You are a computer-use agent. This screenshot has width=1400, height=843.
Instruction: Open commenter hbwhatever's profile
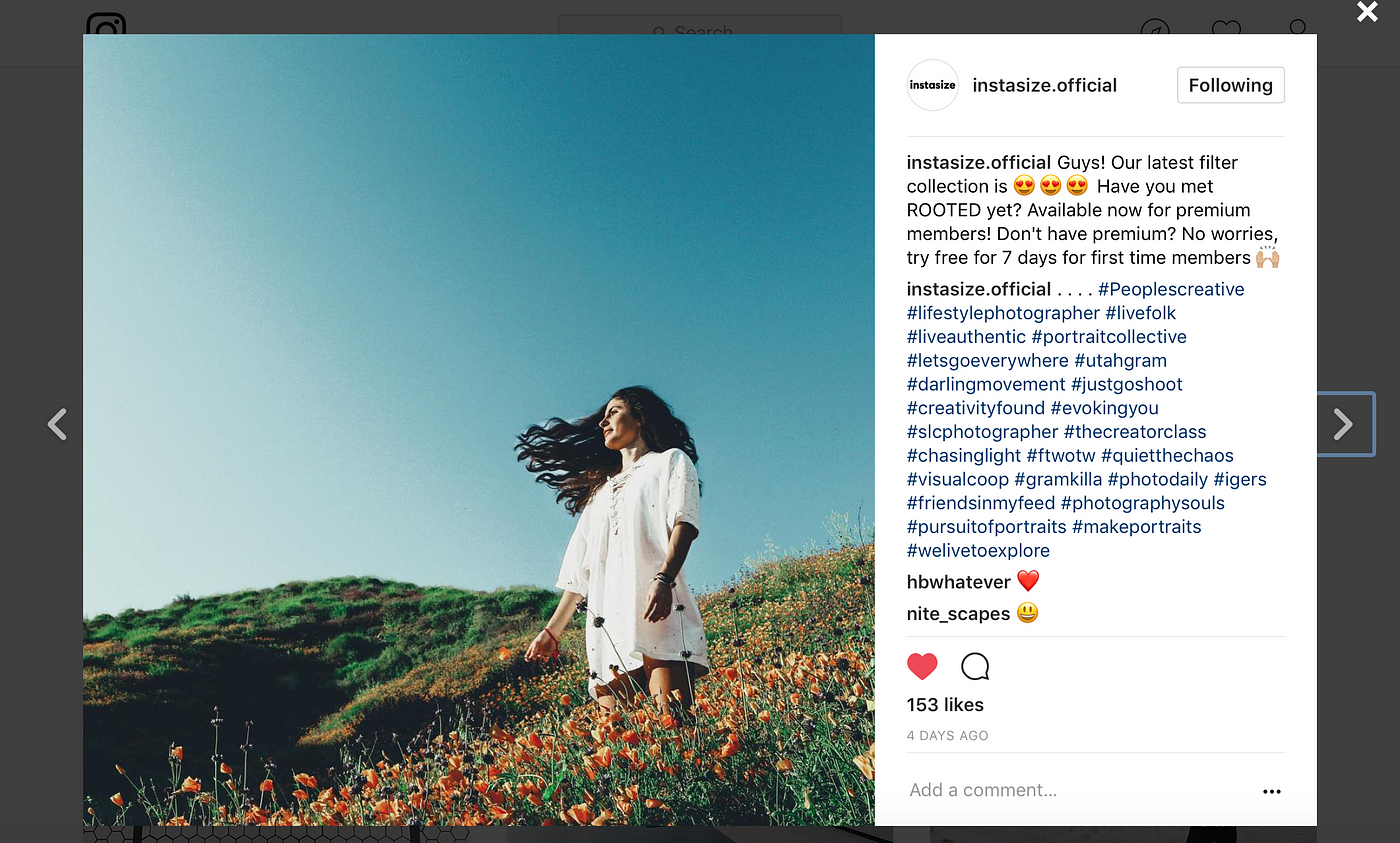[959, 581]
